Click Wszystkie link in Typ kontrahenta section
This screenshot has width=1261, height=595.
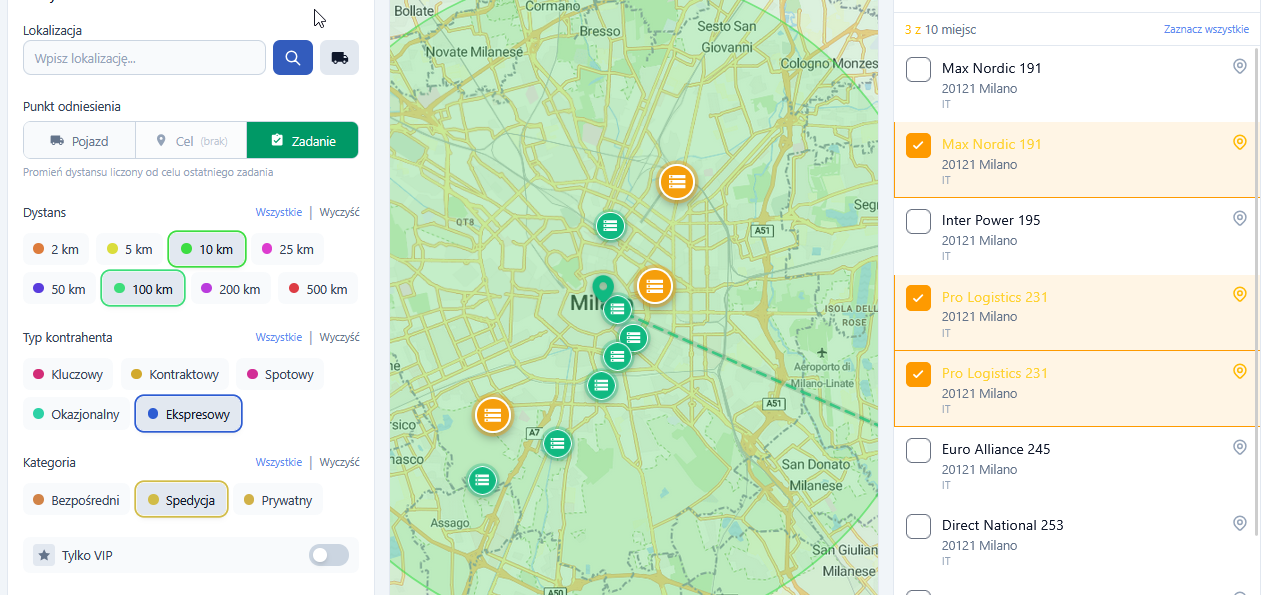(x=279, y=337)
